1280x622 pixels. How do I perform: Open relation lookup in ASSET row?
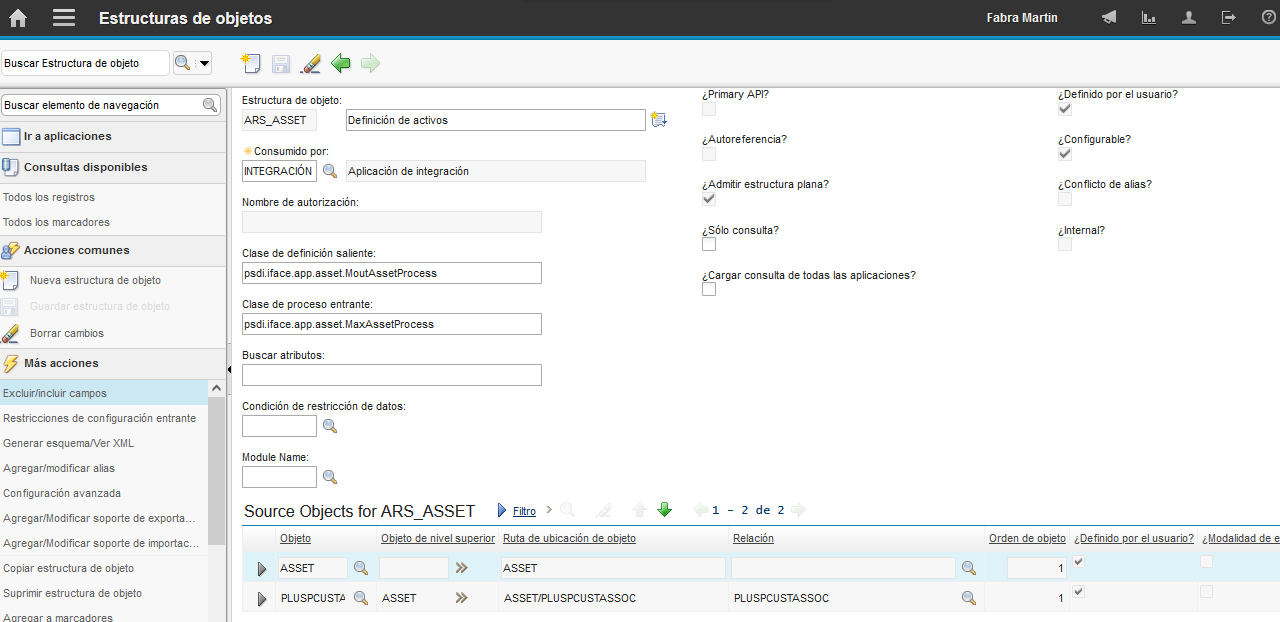968,568
